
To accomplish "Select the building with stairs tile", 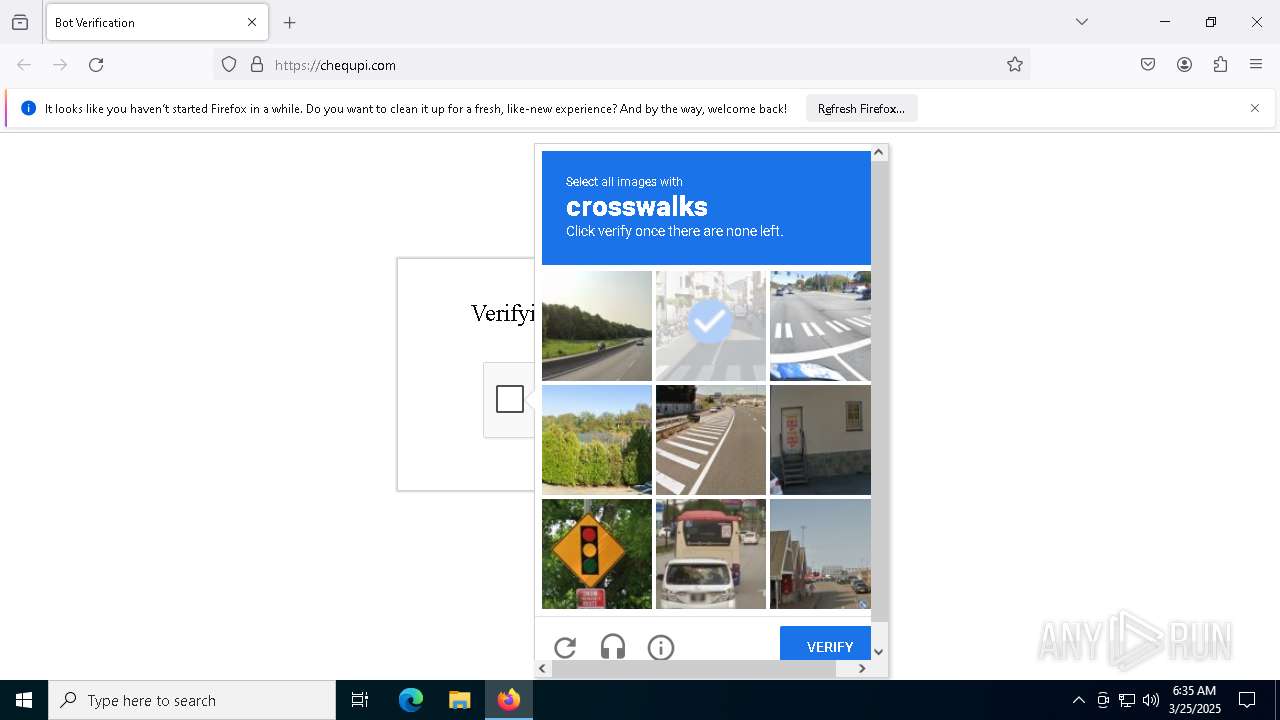I will click(820, 440).
